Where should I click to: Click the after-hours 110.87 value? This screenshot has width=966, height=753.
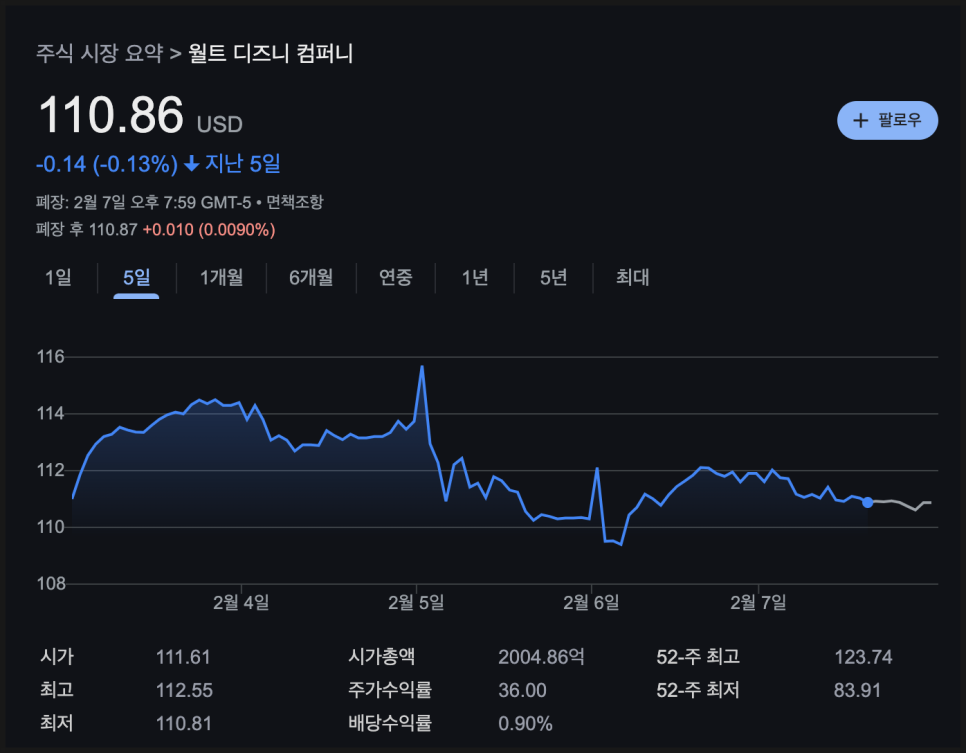pyautogui.click(x=113, y=230)
